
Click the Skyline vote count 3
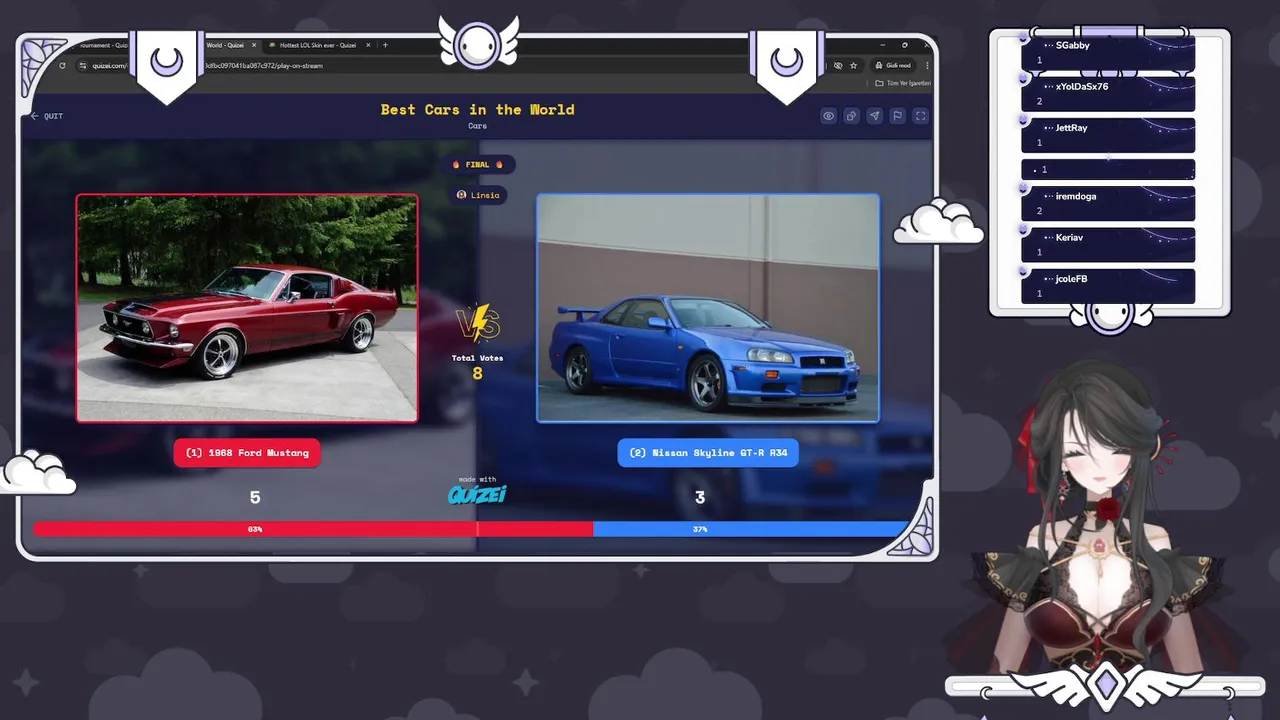click(700, 497)
